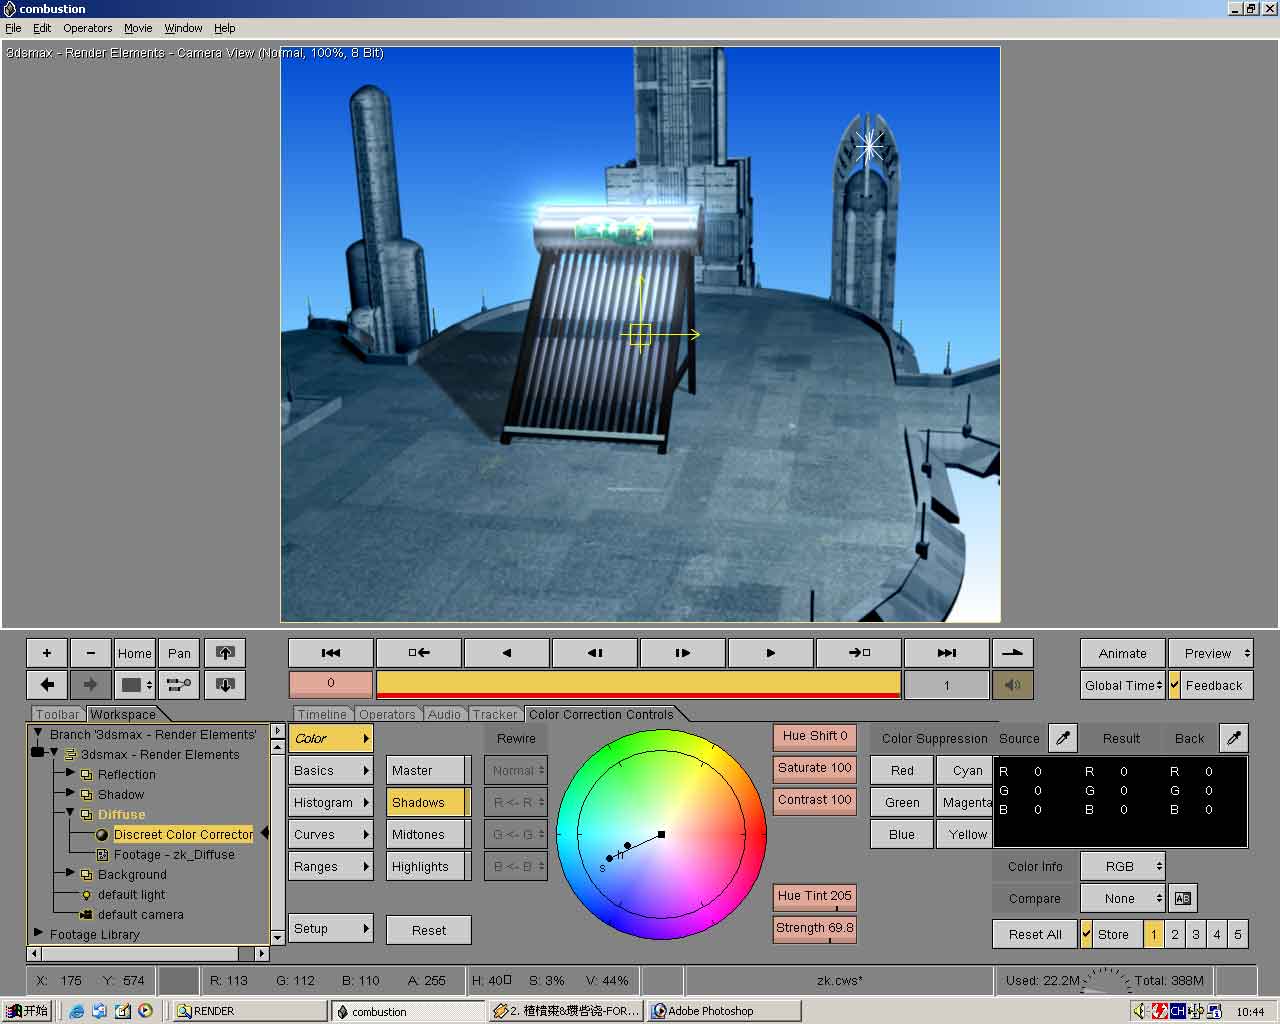Click the schematic view icon
The height and width of the screenshot is (1024, 1280).
click(x=179, y=685)
